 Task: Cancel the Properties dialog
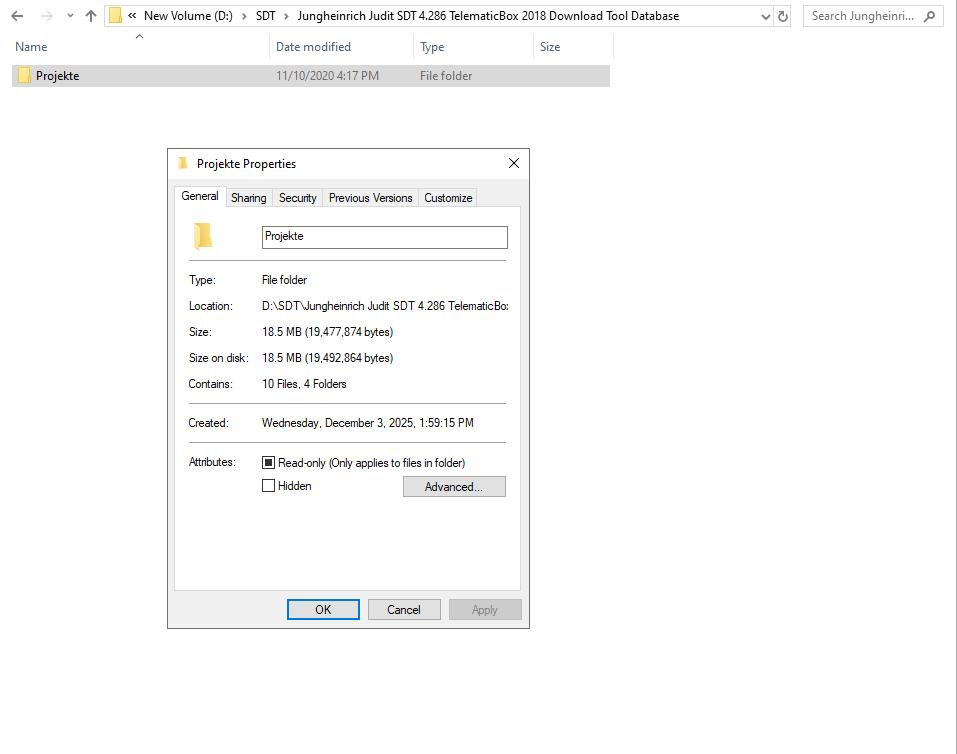coord(403,610)
